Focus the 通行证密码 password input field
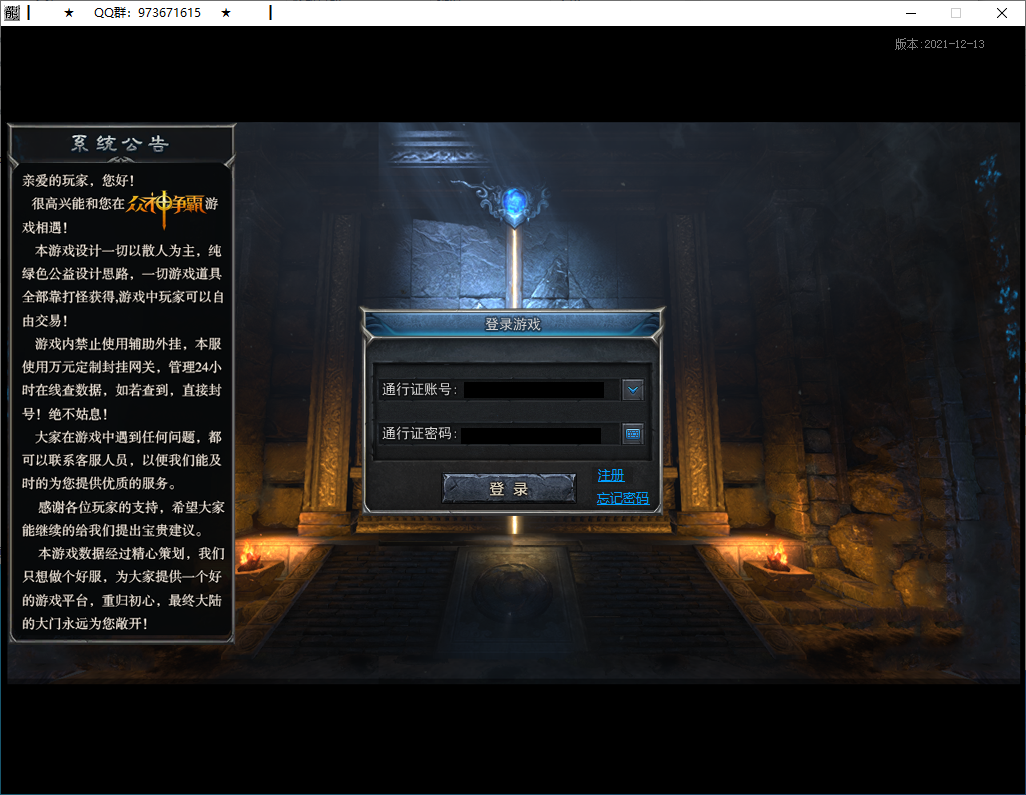This screenshot has width=1026, height=795. coord(531,434)
